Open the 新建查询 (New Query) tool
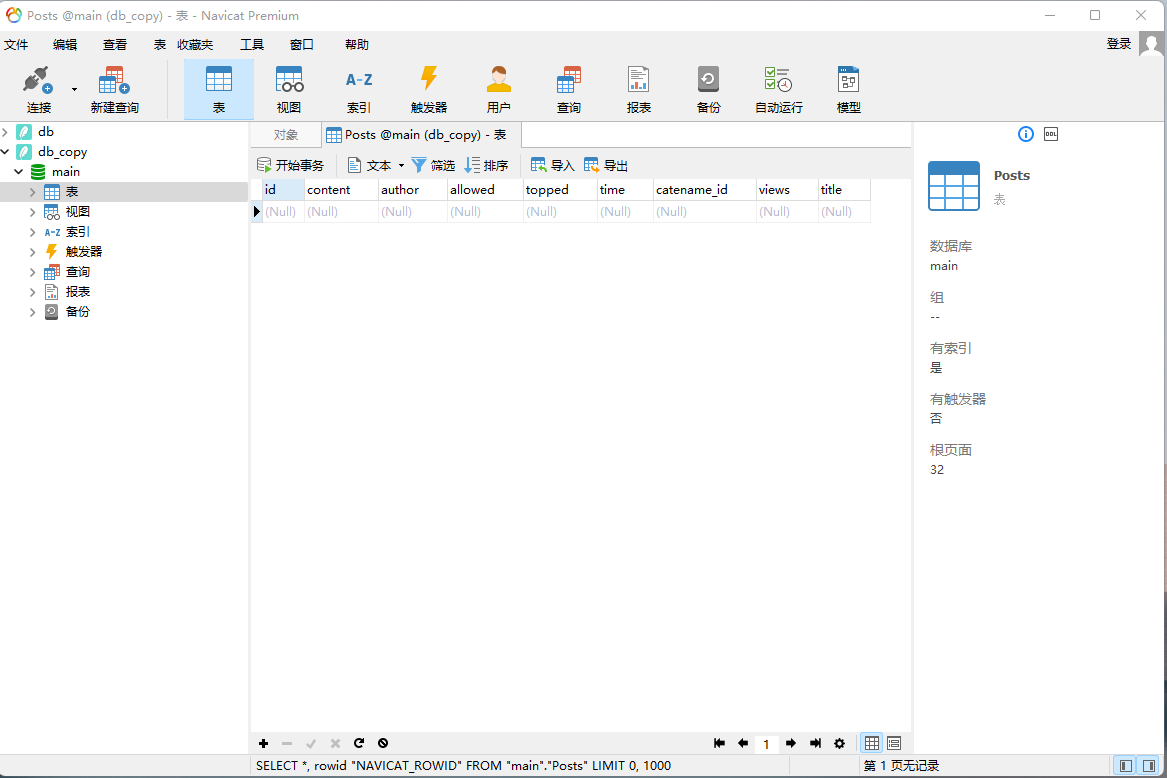 (114, 89)
